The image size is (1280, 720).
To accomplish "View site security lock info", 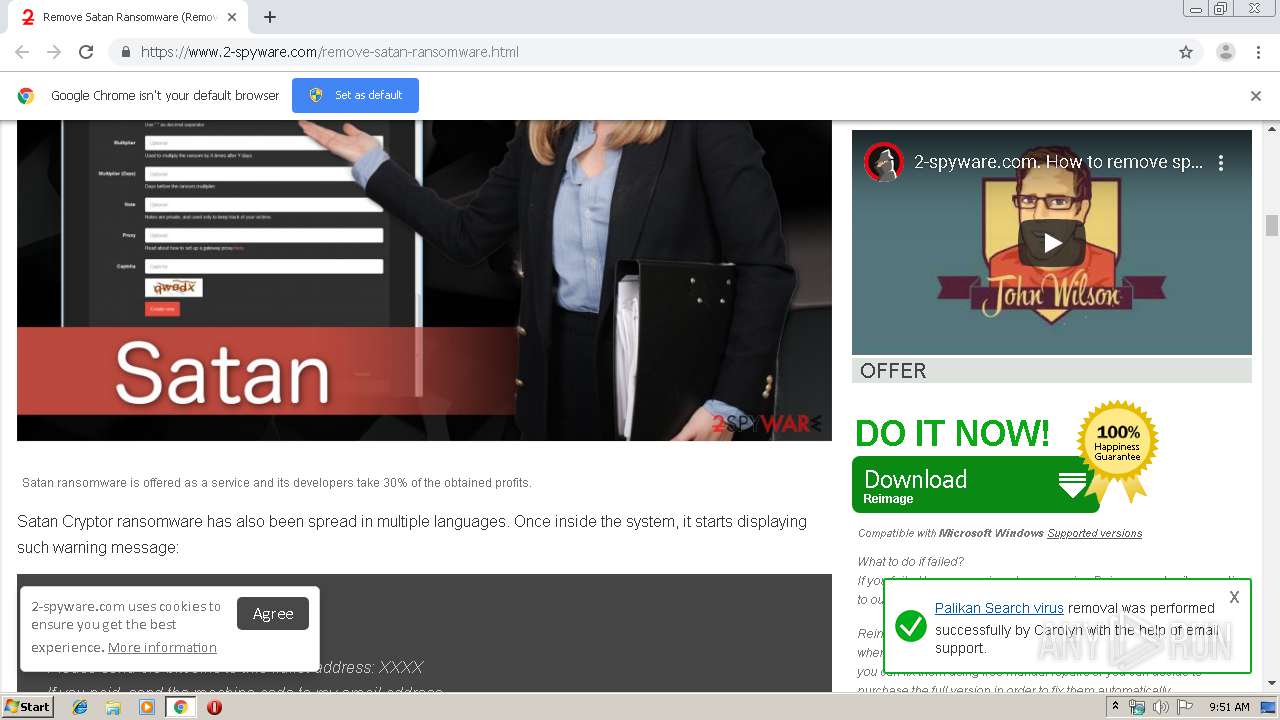I will click(126, 52).
